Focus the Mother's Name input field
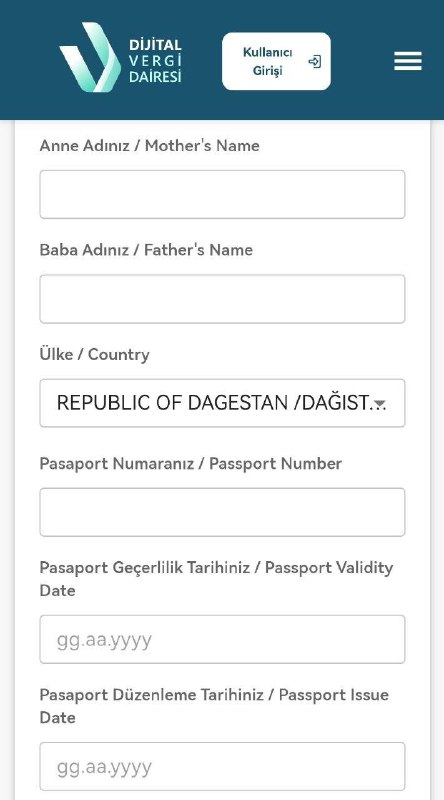The width and height of the screenshot is (444, 800). click(x=222, y=194)
